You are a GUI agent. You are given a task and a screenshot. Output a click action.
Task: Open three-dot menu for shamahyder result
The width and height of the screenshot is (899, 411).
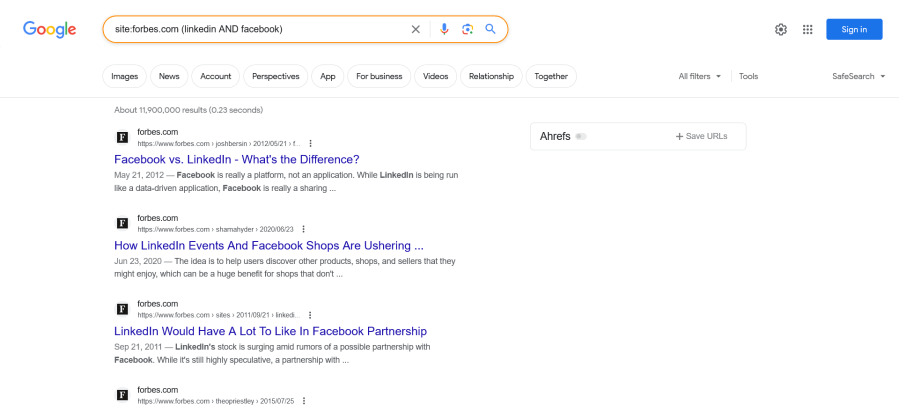[x=303, y=229]
